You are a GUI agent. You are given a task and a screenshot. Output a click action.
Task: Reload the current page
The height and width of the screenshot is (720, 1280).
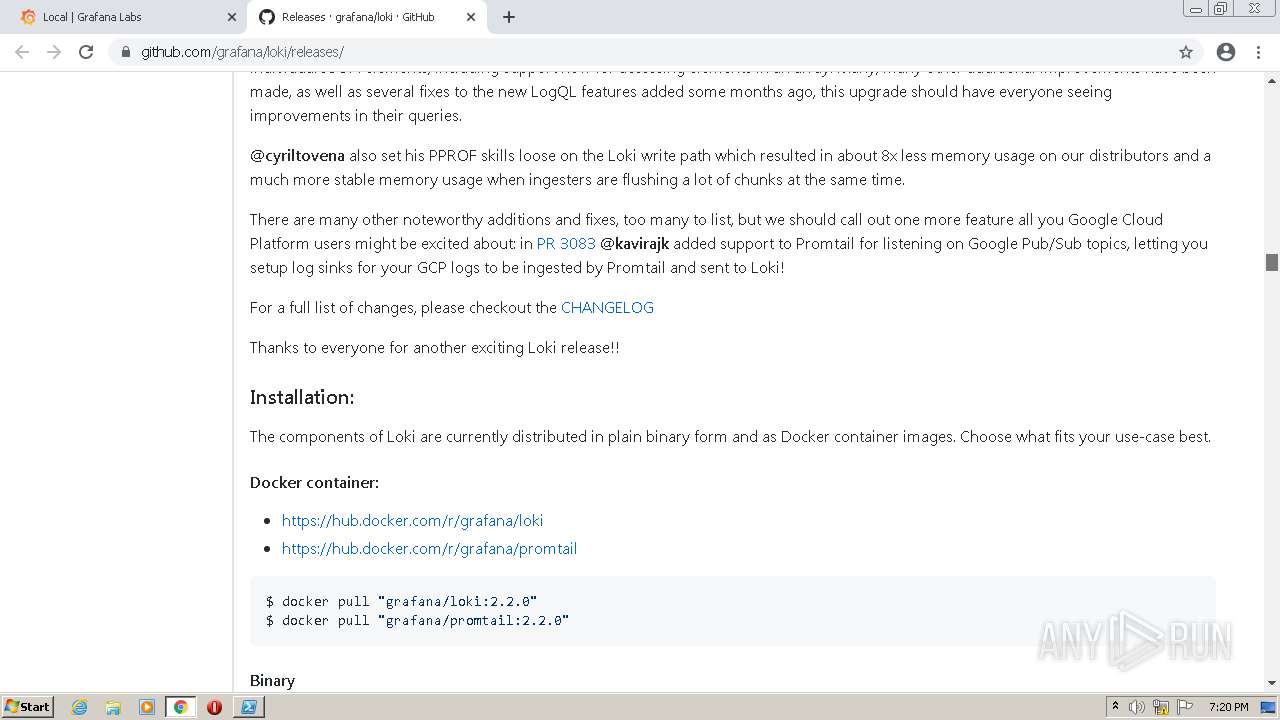click(86, 52)
